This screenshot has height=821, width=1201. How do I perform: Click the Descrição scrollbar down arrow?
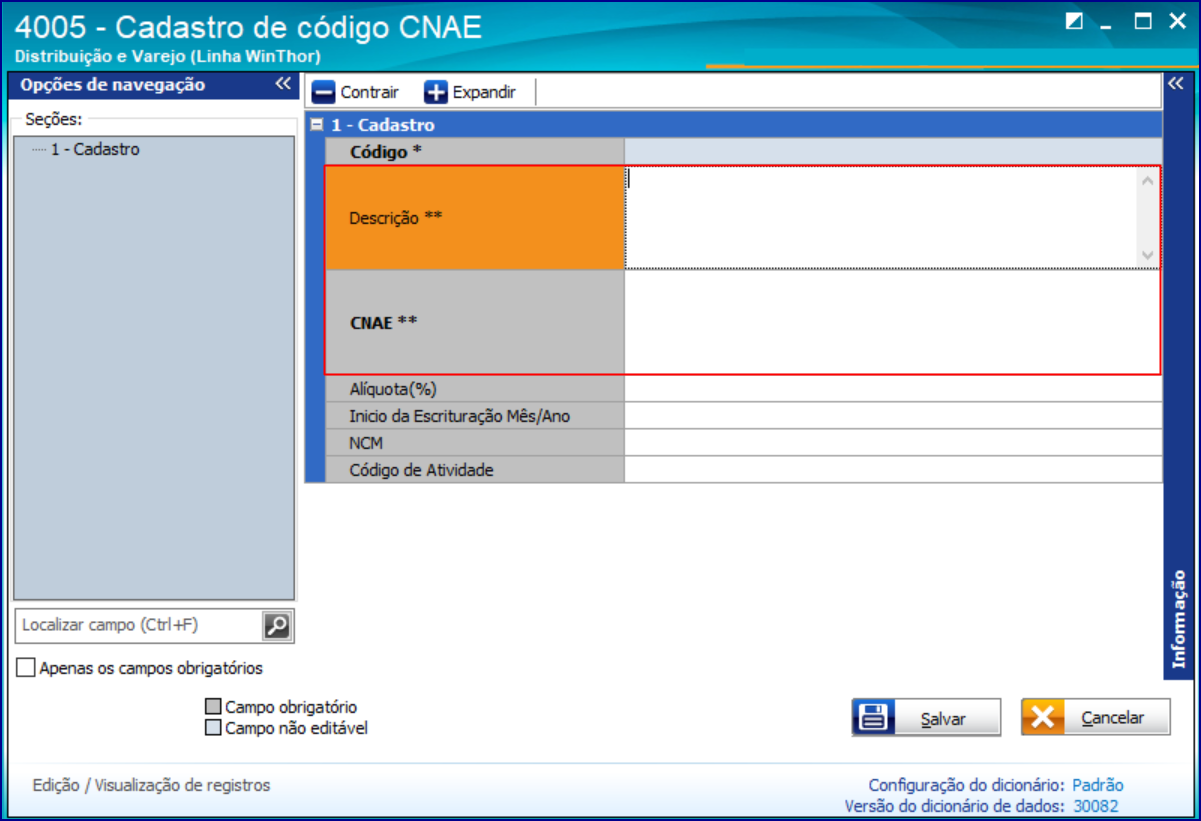(1148, 256)
